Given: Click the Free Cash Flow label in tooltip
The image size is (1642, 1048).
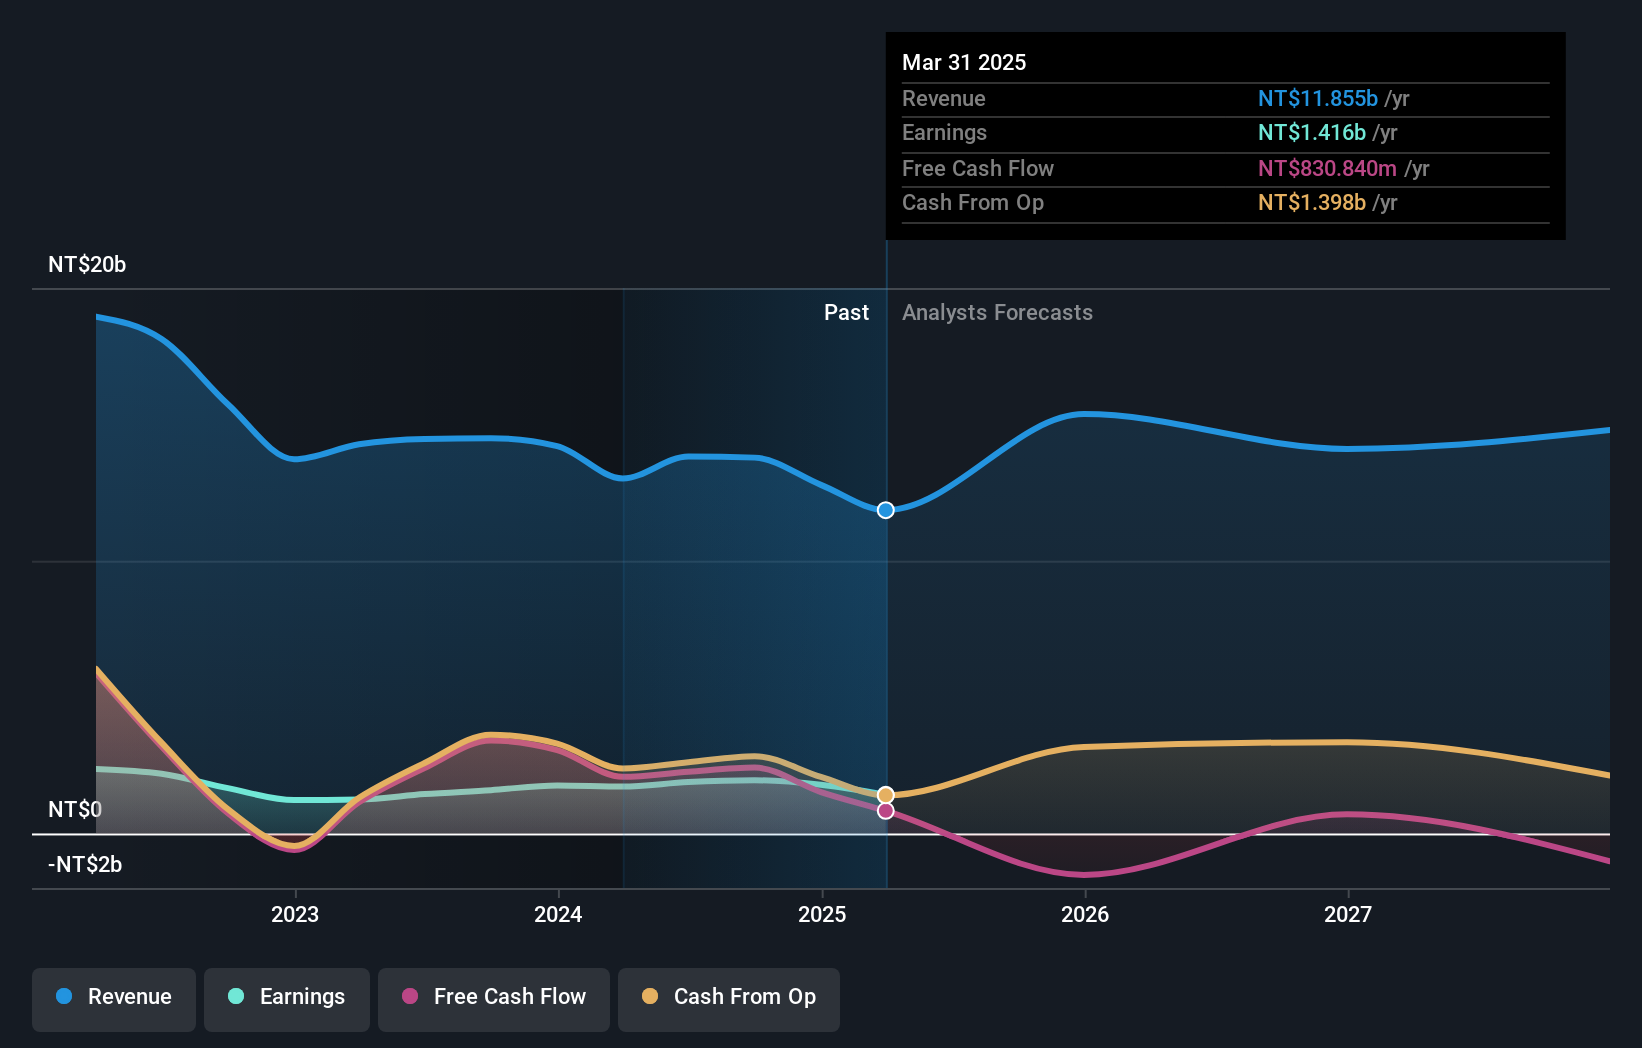Looking at the screenshot, I should point(978,168).
